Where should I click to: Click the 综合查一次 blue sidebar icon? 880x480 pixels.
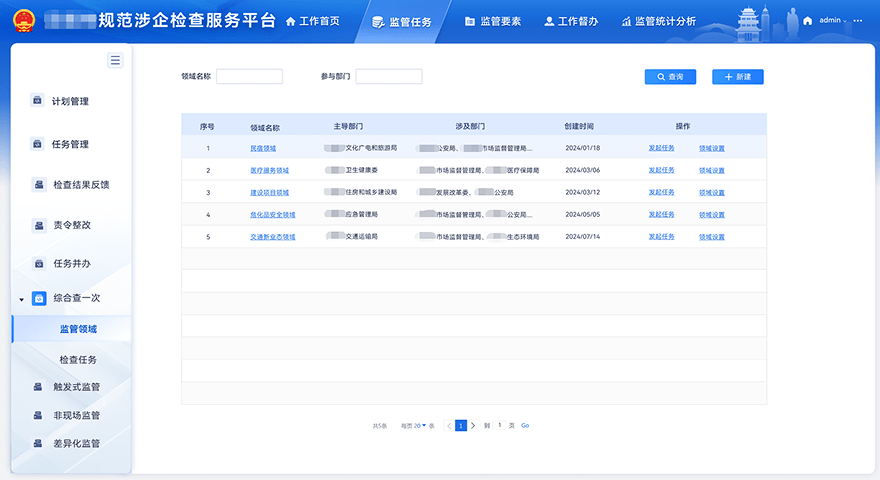tap(39, 298)
